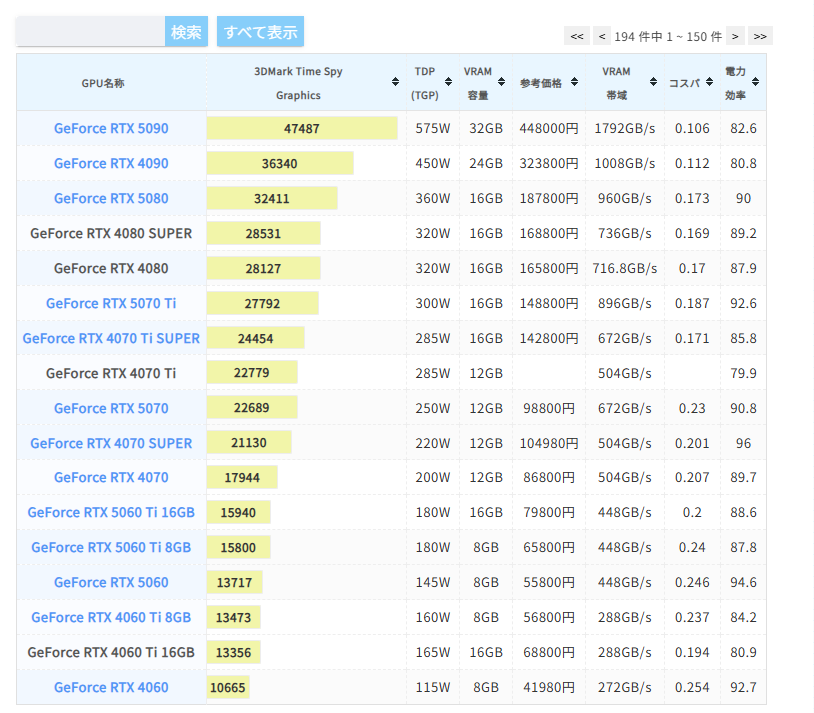The width and height of the screenshot is (814, 713).
Task: Go to previous page with < button
Action: pos(602,36)
